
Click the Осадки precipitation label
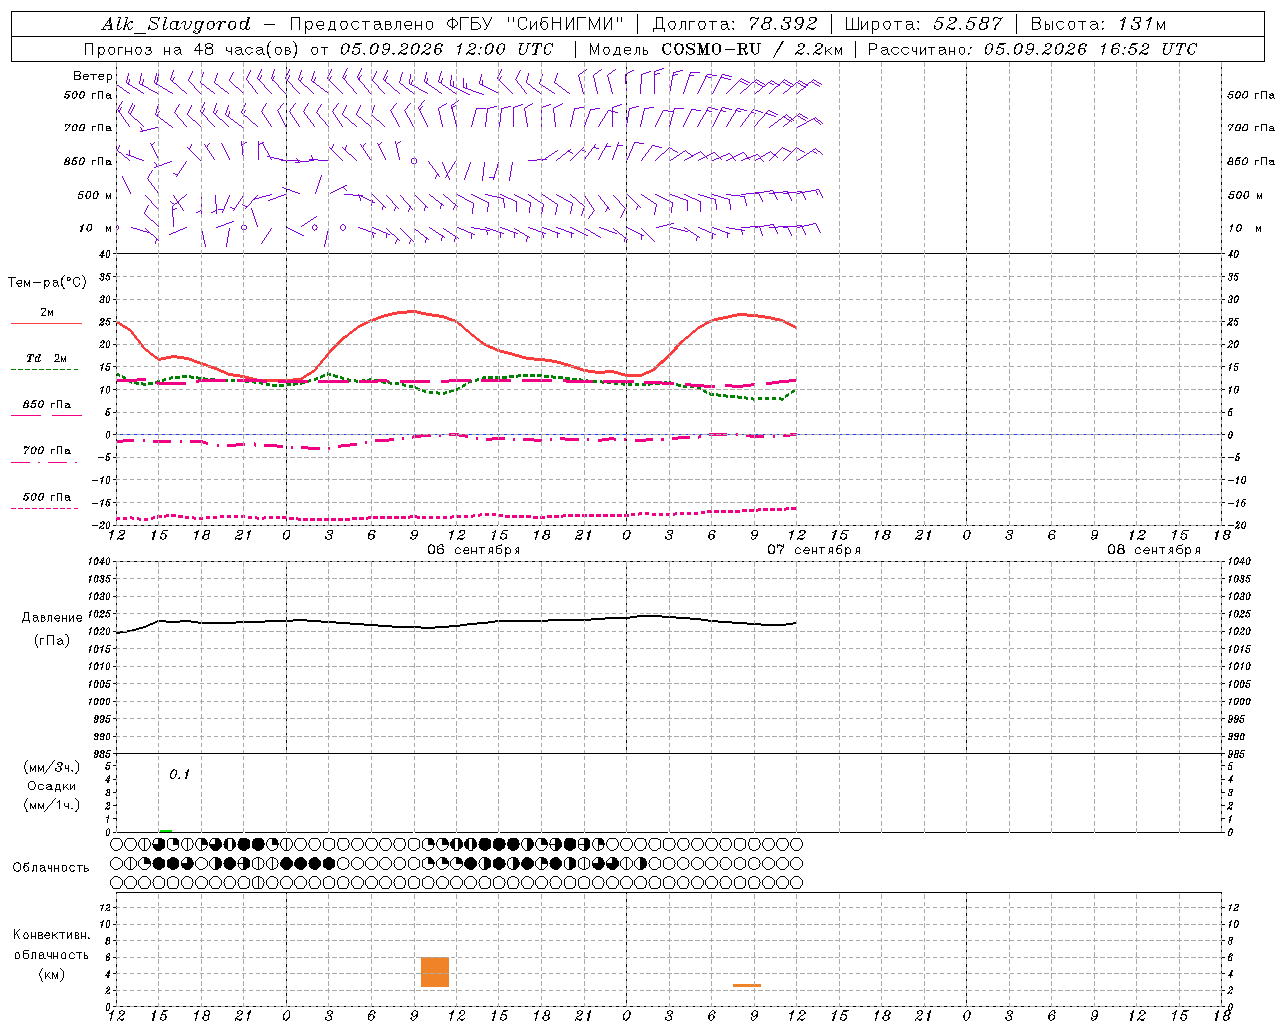[x=51, y=786]
